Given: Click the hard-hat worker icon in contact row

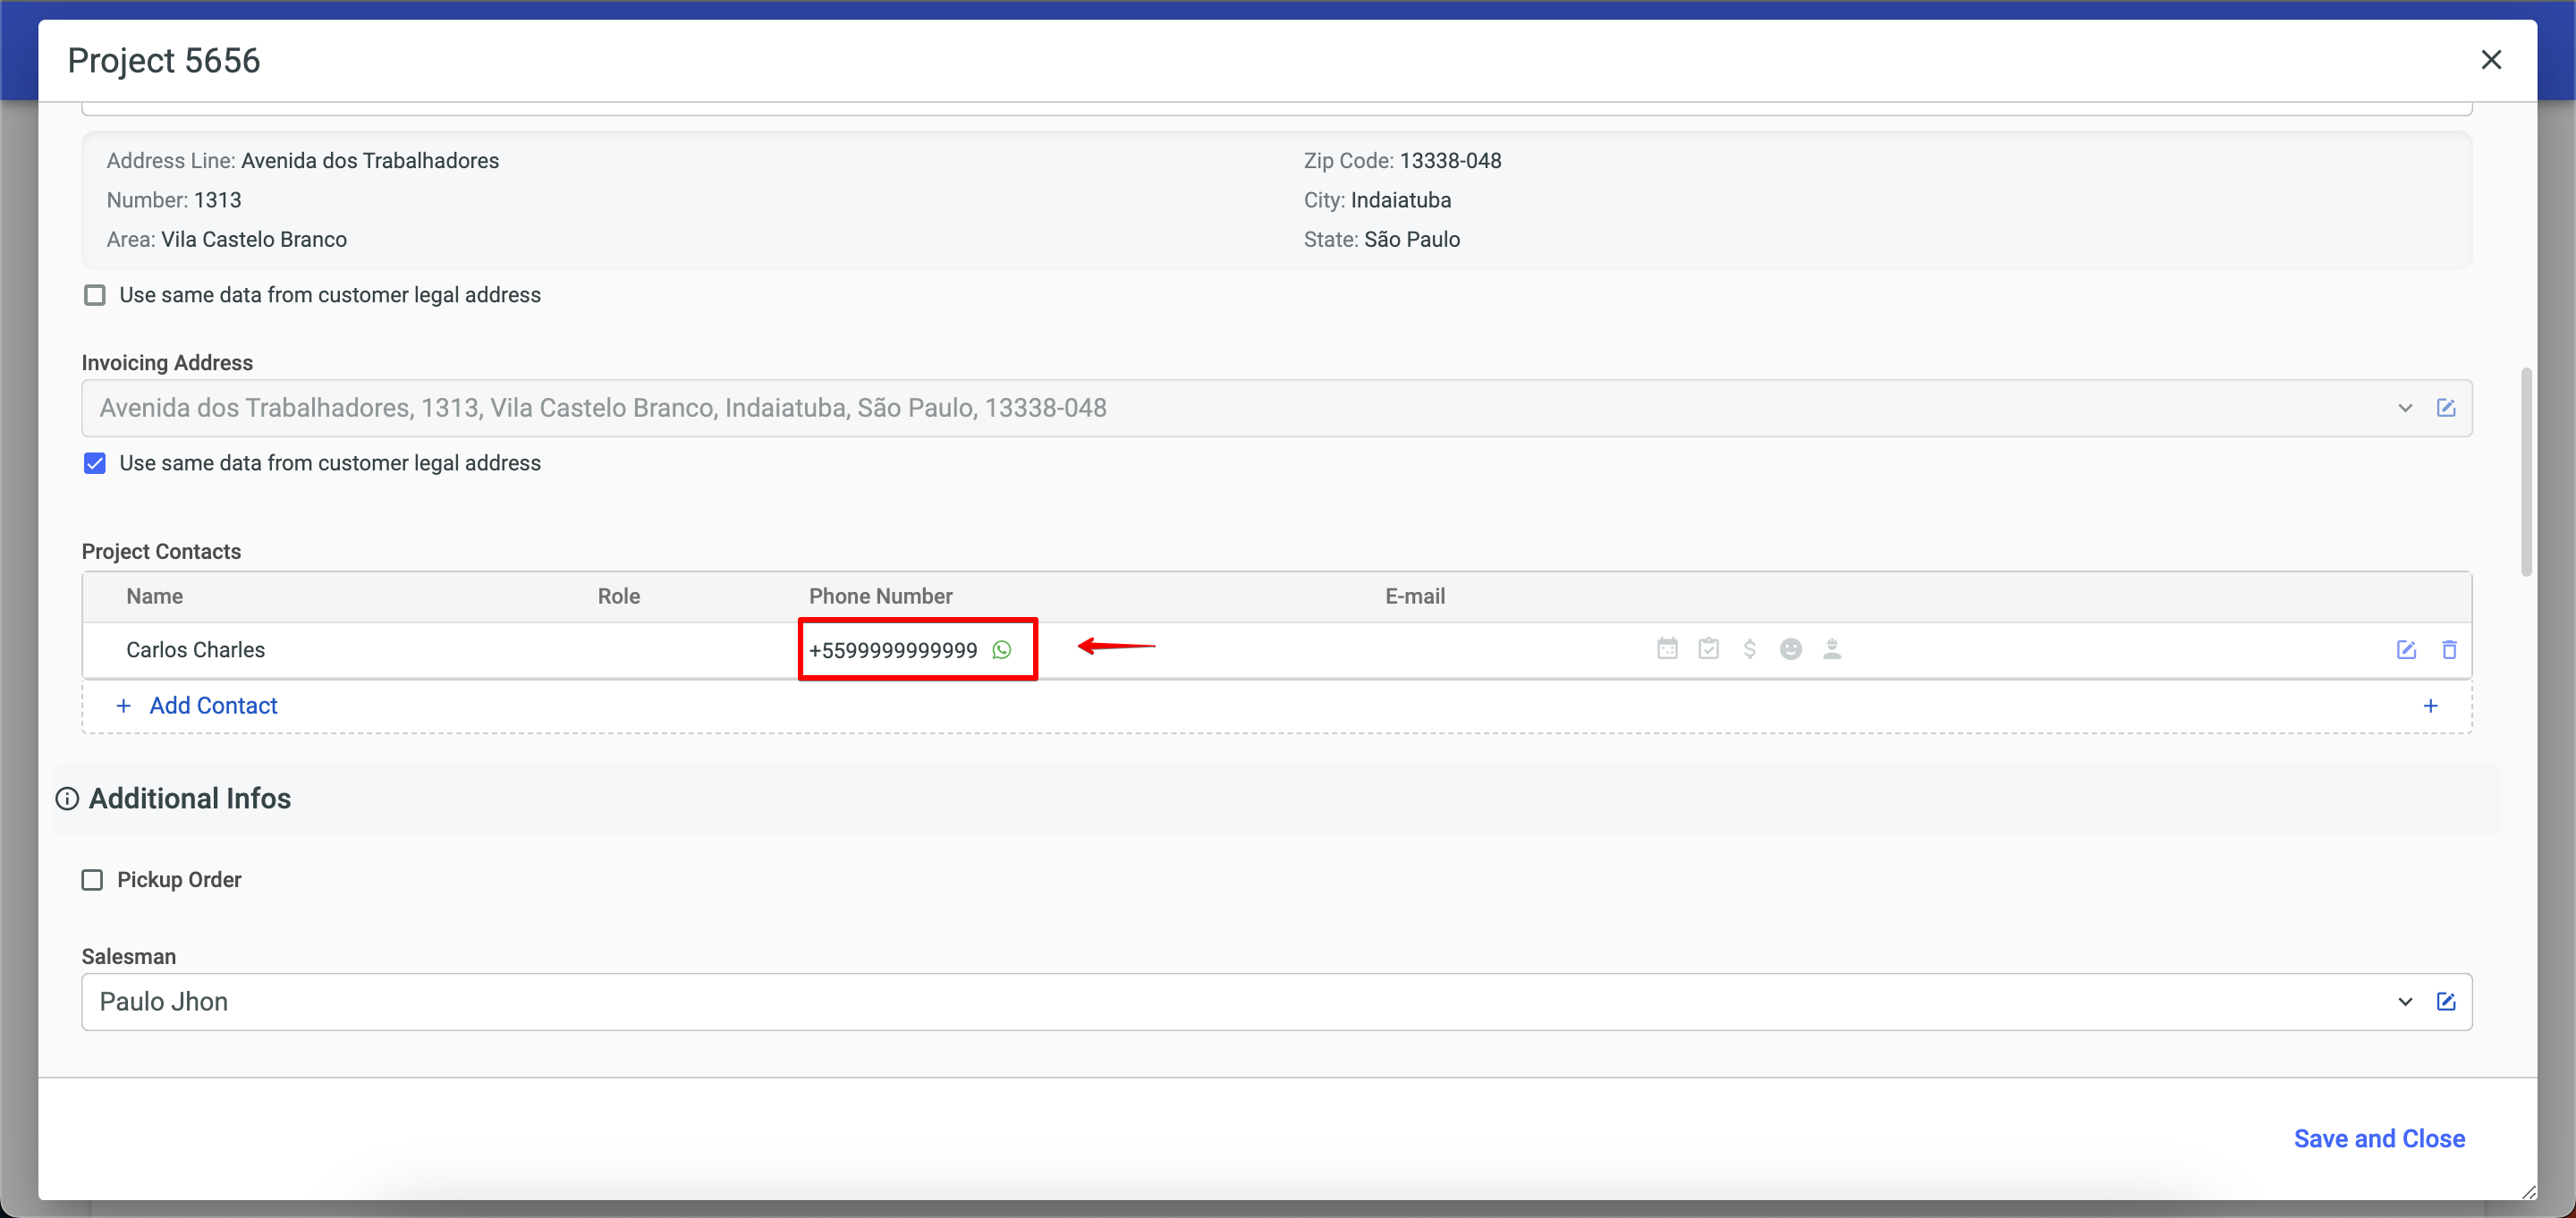Looking at the screenshot, I should pyautogui.click(x=1831, y=649).
